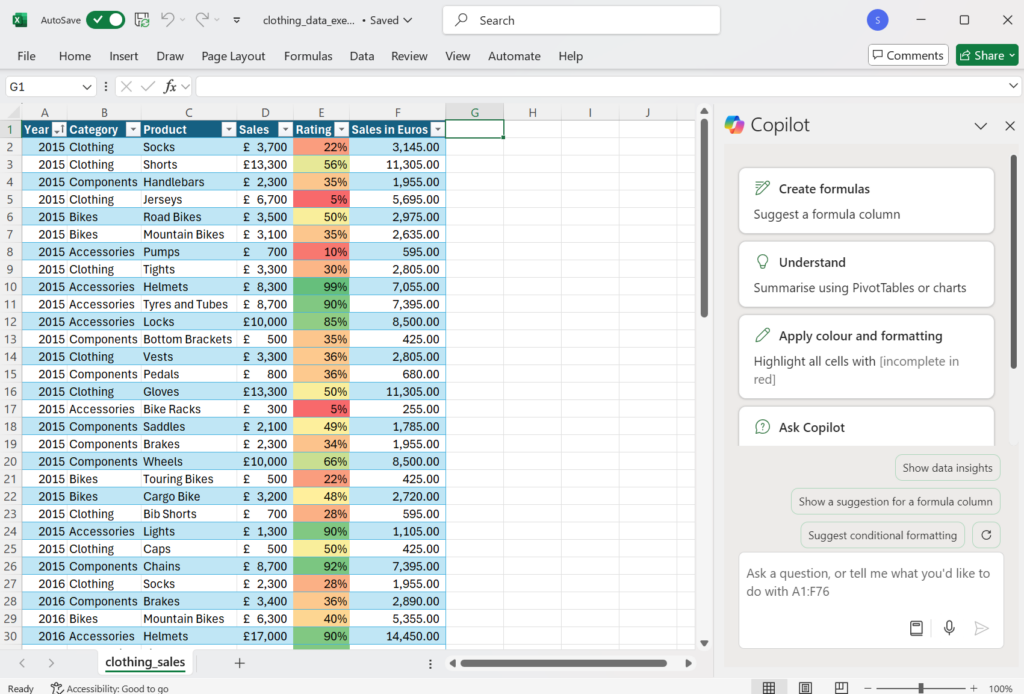Open the prompt guide book icon
1024x694 pixels.
click(x=916, y=628)
